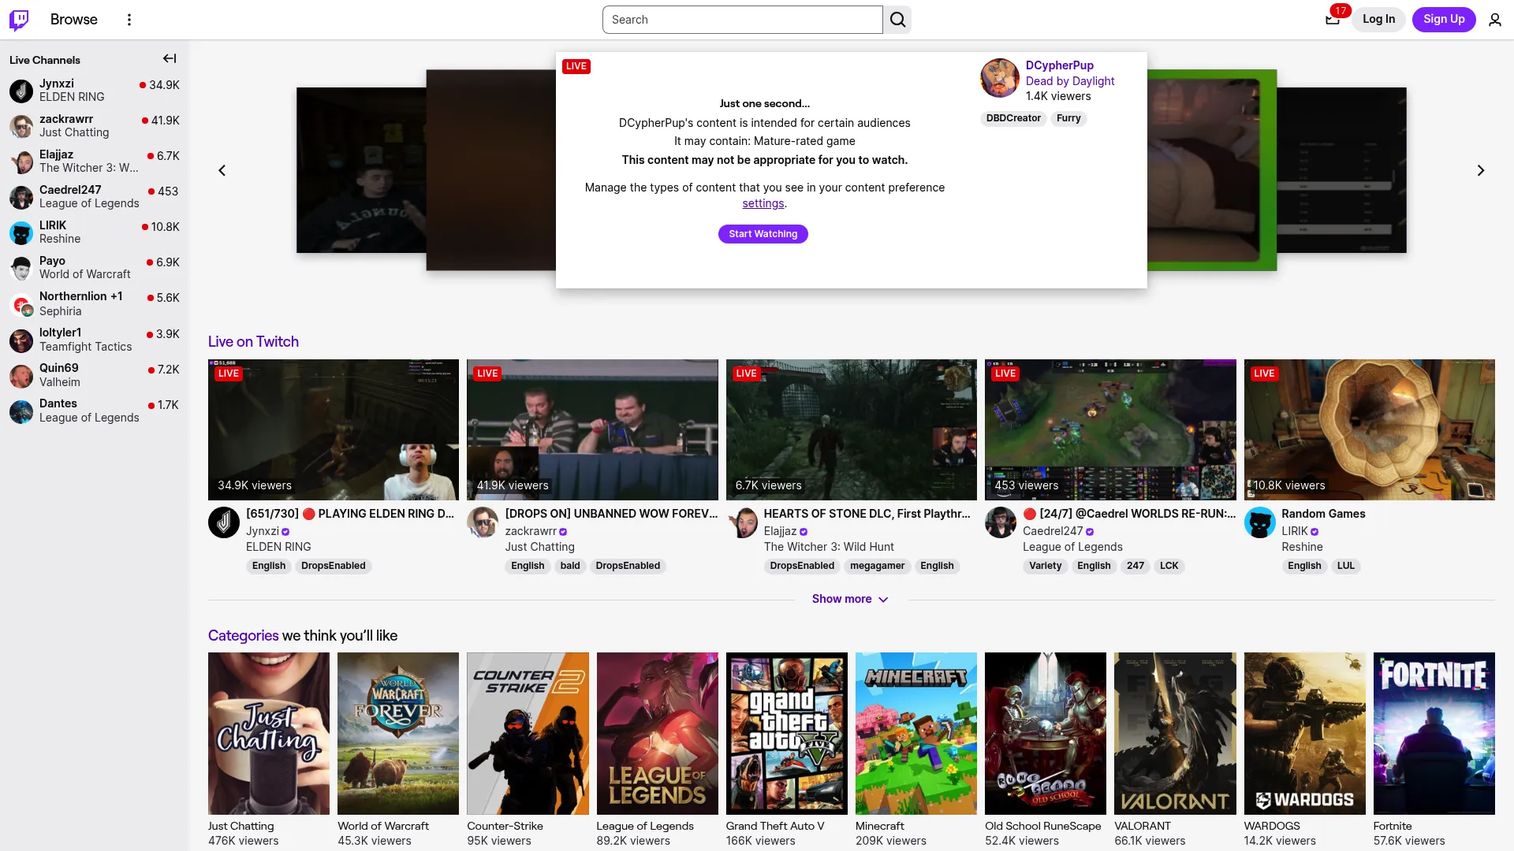Go to previous carousel stream
The image size is (1514, 851).
click(x=222, y=171)
